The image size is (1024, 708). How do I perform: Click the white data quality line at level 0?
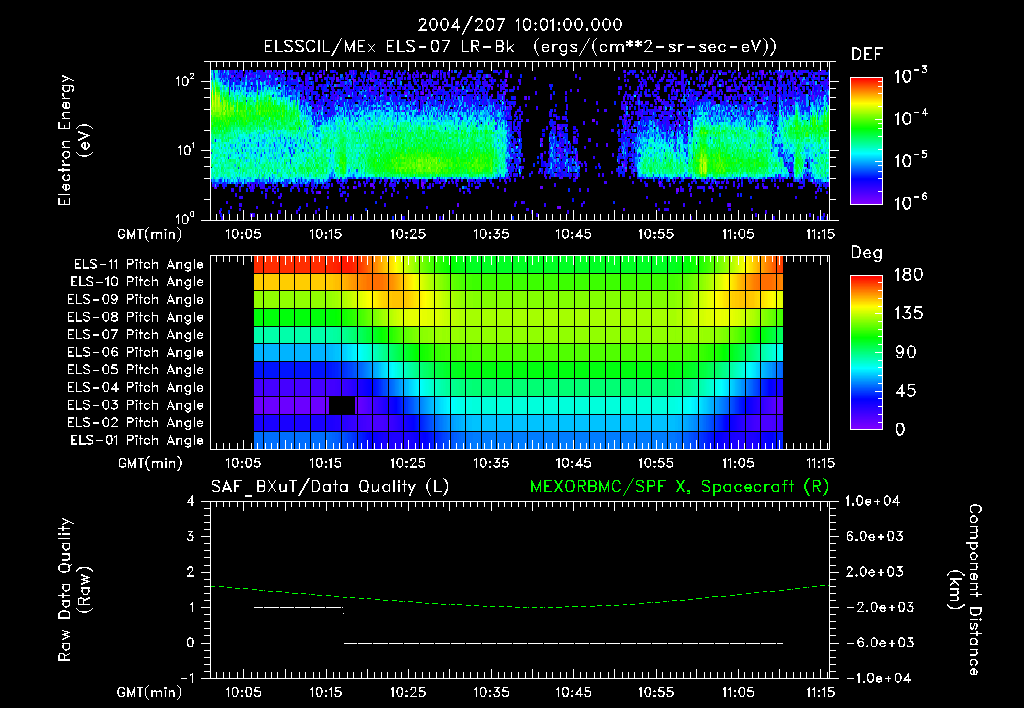coord(564,643)
